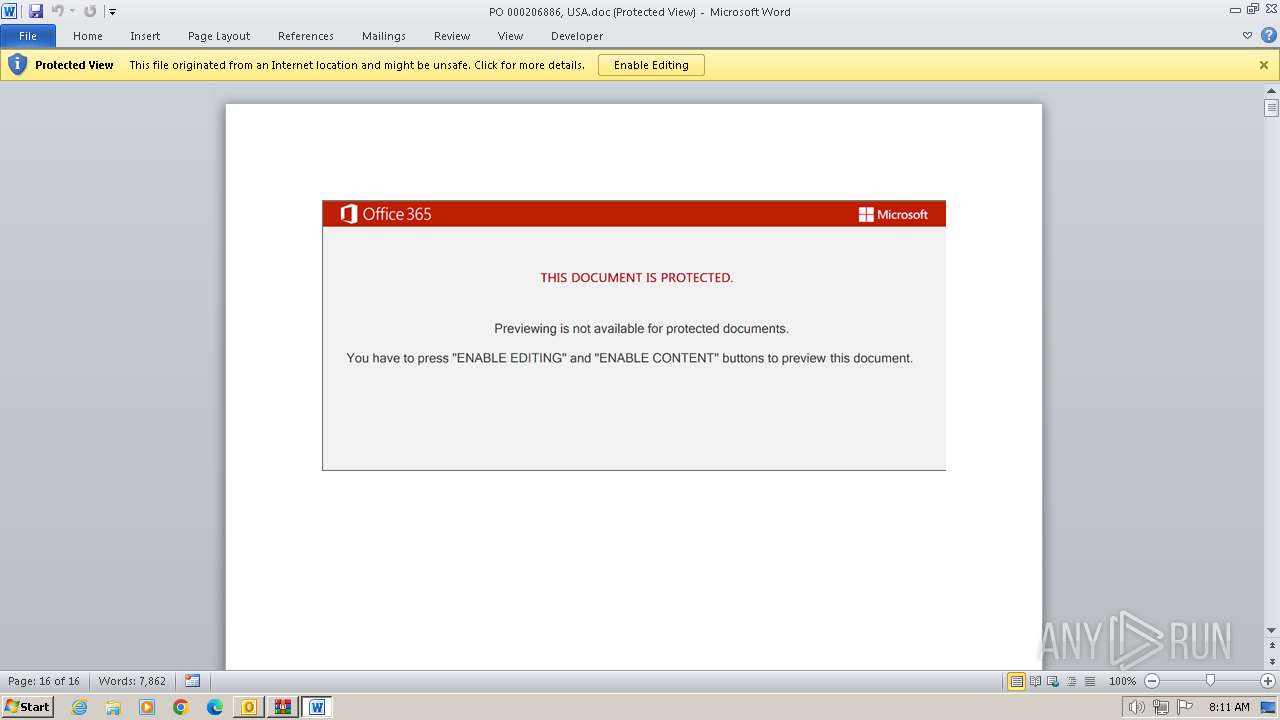
Task: Click the Office 365 logo in document
Action: (x=386, y=214)
